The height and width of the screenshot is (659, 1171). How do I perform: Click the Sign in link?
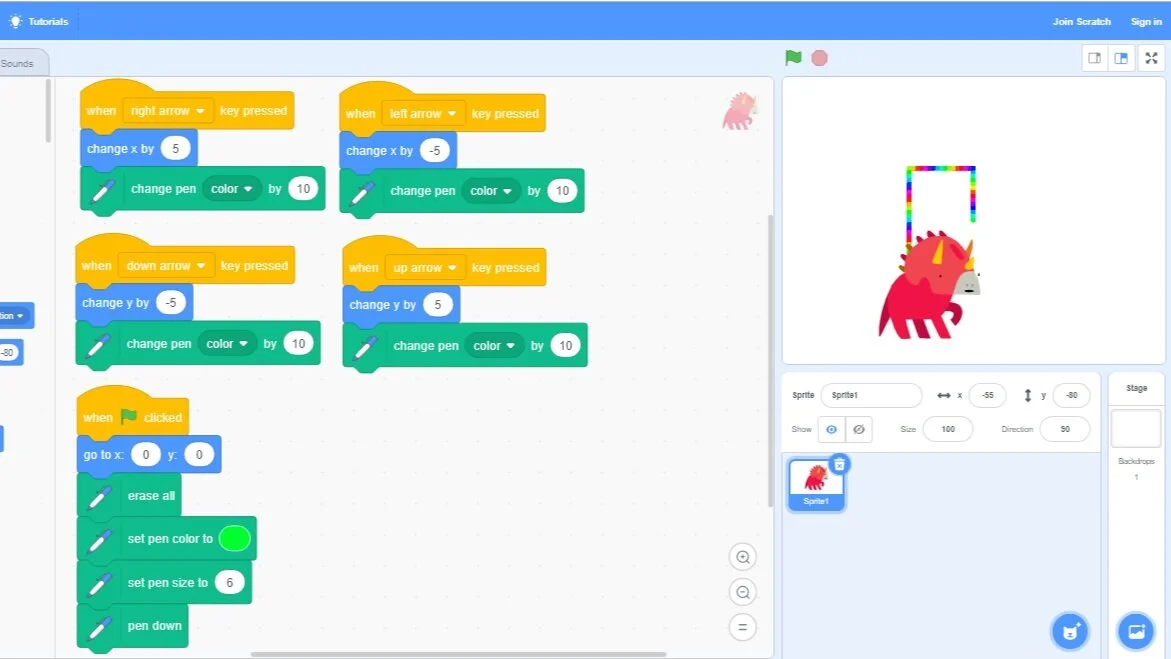pos(1146,22)
